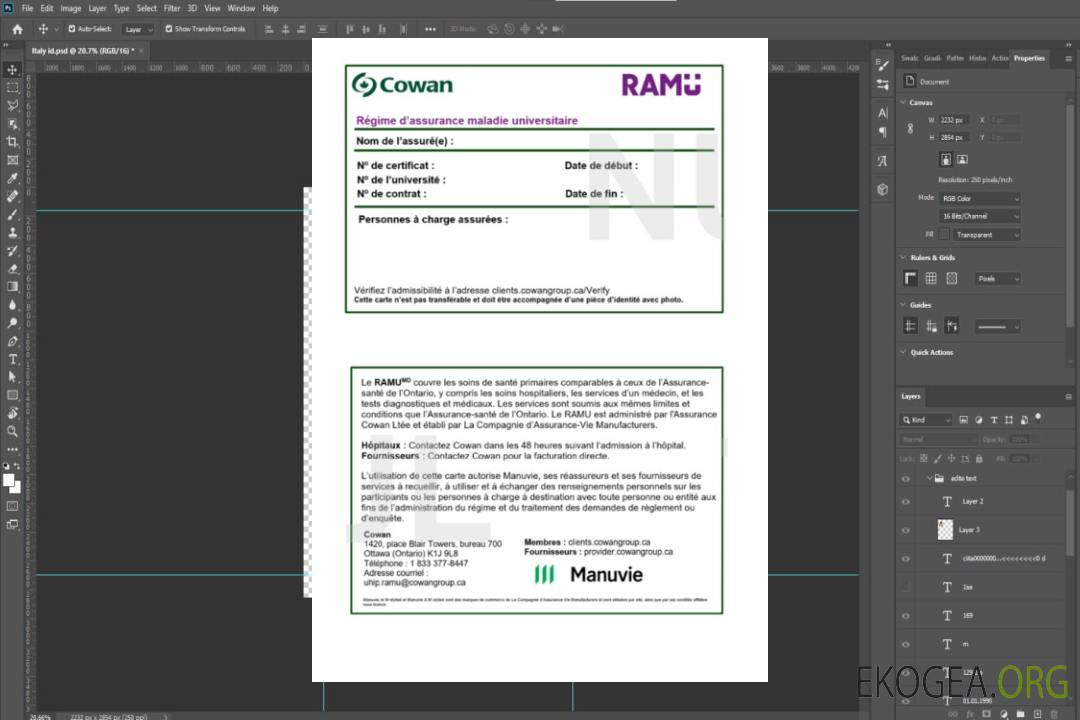Open the Filter menu
This screenshot has width=1080, height=720.
click(x=172, y=8)
